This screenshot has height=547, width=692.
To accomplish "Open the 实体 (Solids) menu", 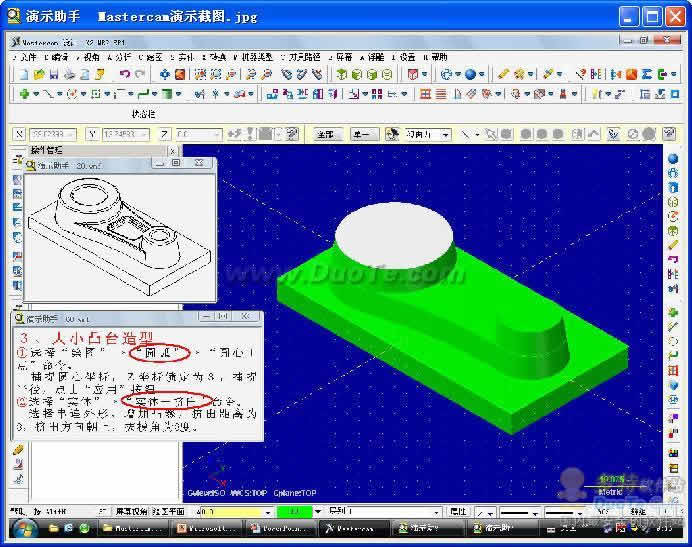I will coord(182,57).
